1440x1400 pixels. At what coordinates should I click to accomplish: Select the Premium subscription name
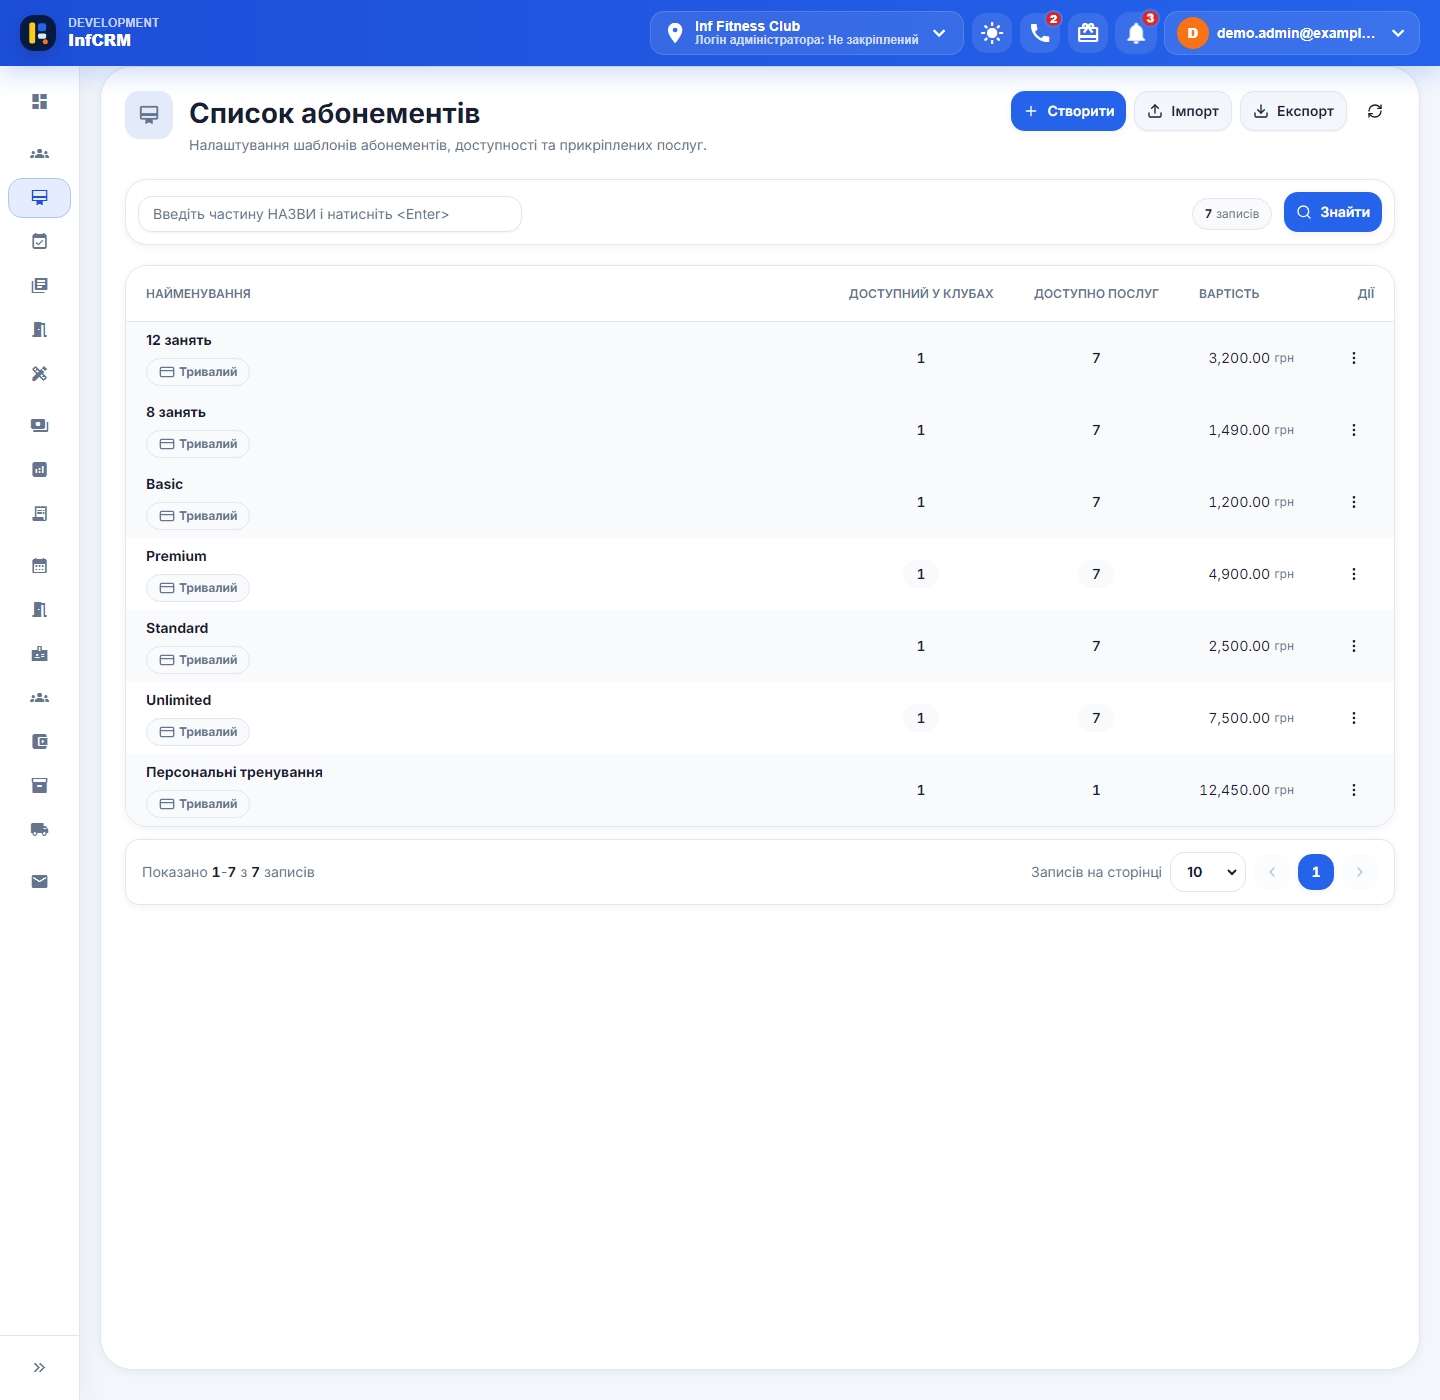pyautogui.click(x=176, y=556)
